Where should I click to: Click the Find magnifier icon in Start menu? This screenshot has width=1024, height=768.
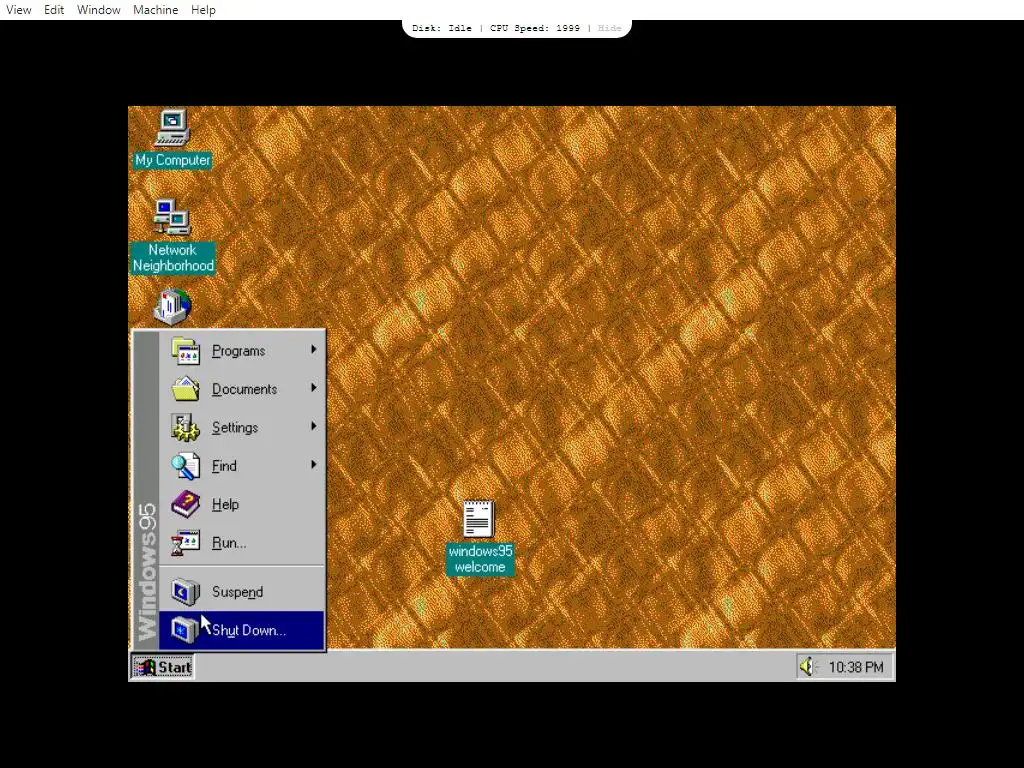[x=185, y=466]
